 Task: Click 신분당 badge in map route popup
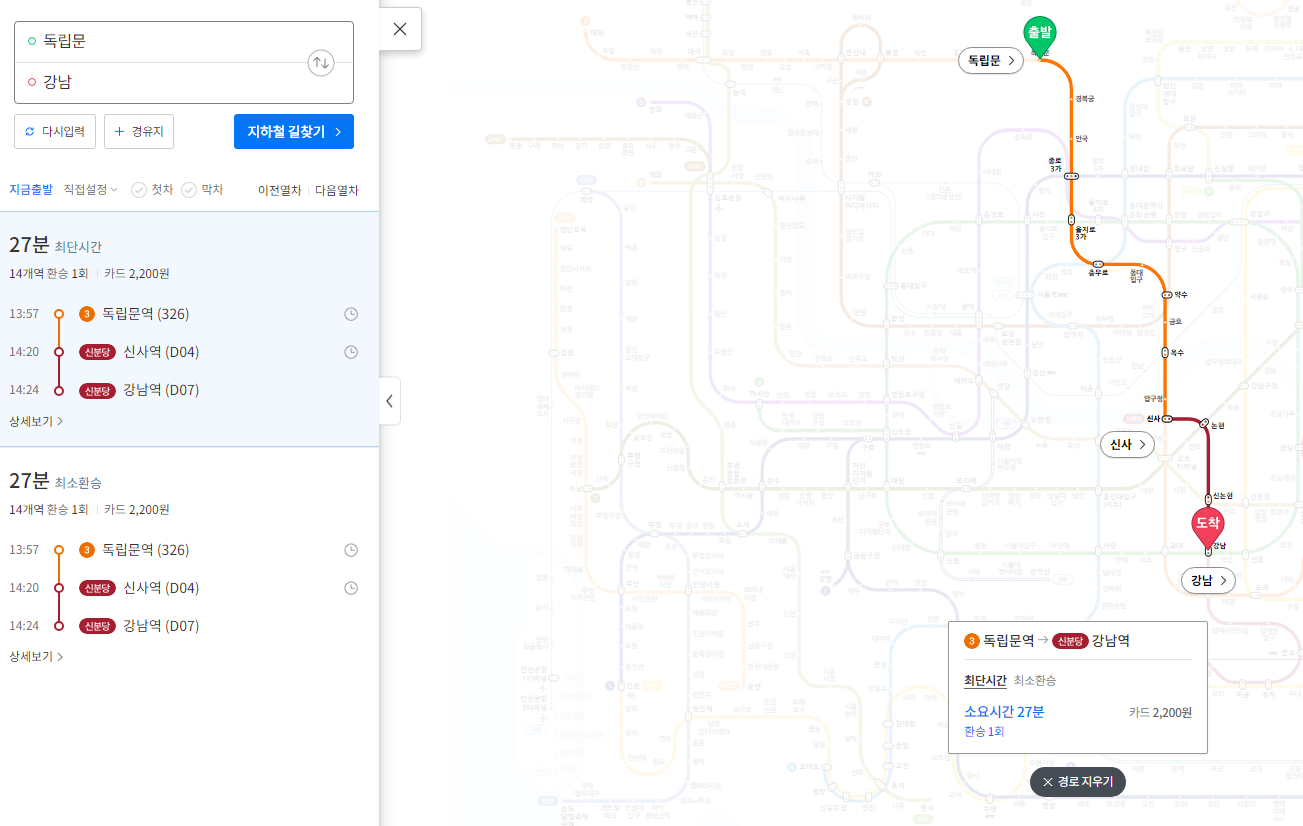pos(1070,641)
